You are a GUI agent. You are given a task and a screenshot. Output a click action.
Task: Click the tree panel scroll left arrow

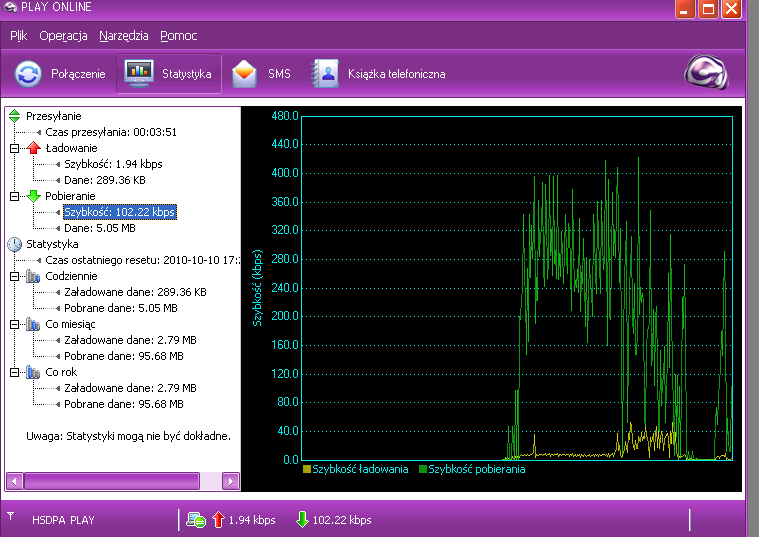pyautogui.click(x=15, y=481)
